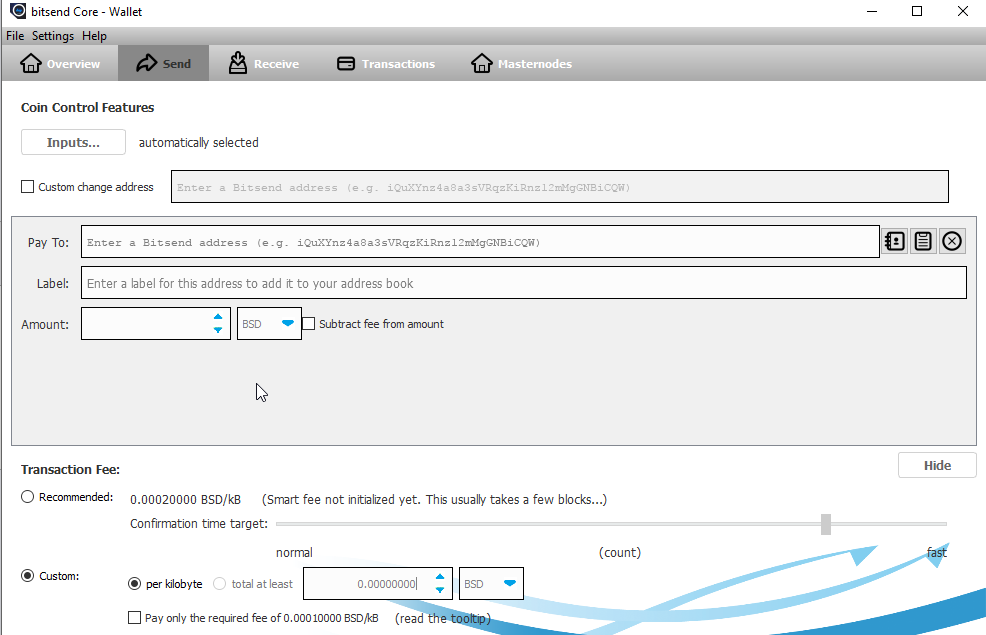The height and width of the screenshot is (635, 986).
Task: Click the 'Coin Control Features' heading
Action: (87, 108)
